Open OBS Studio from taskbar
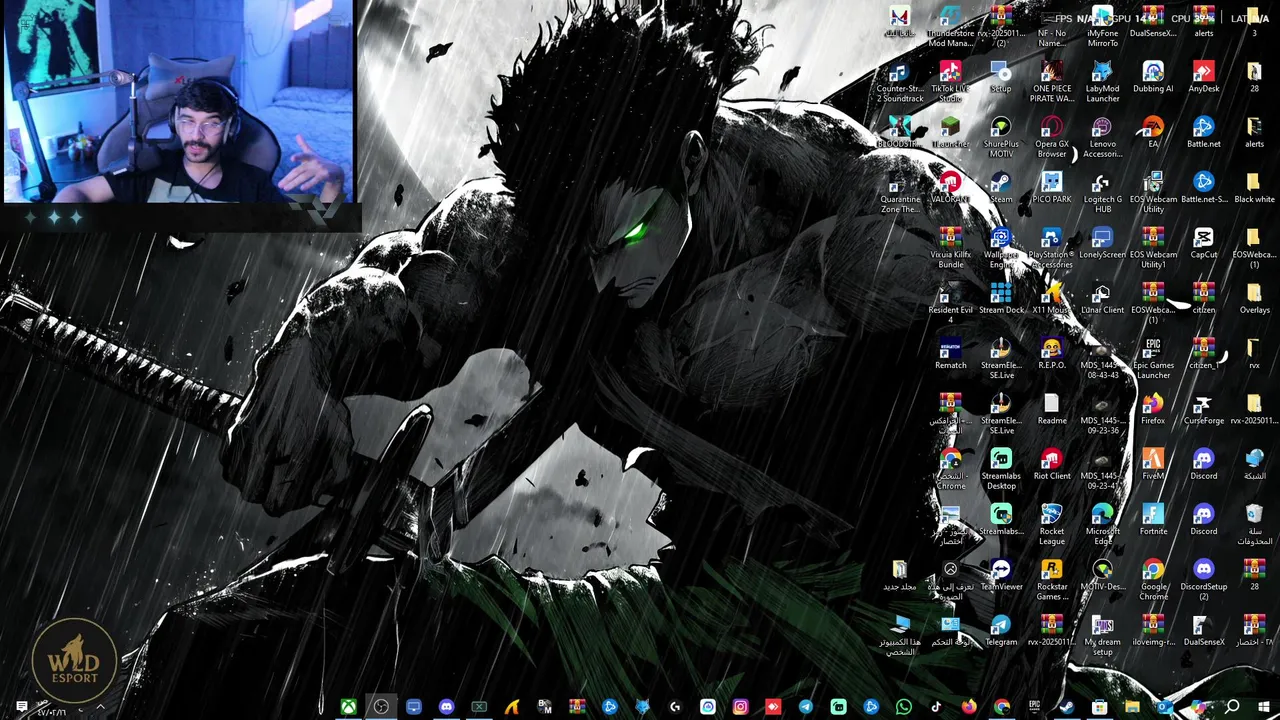 381,707
